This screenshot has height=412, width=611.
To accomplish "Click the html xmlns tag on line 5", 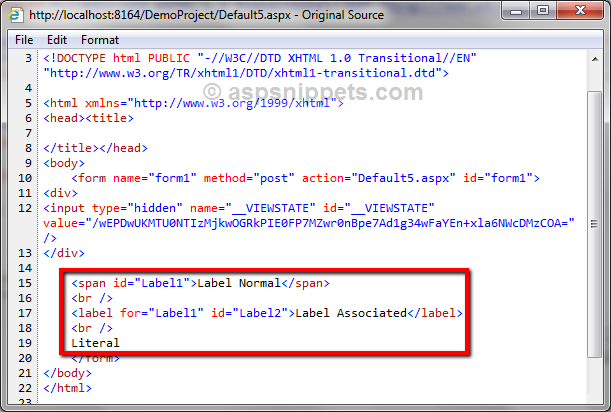I will coord(193,103).
